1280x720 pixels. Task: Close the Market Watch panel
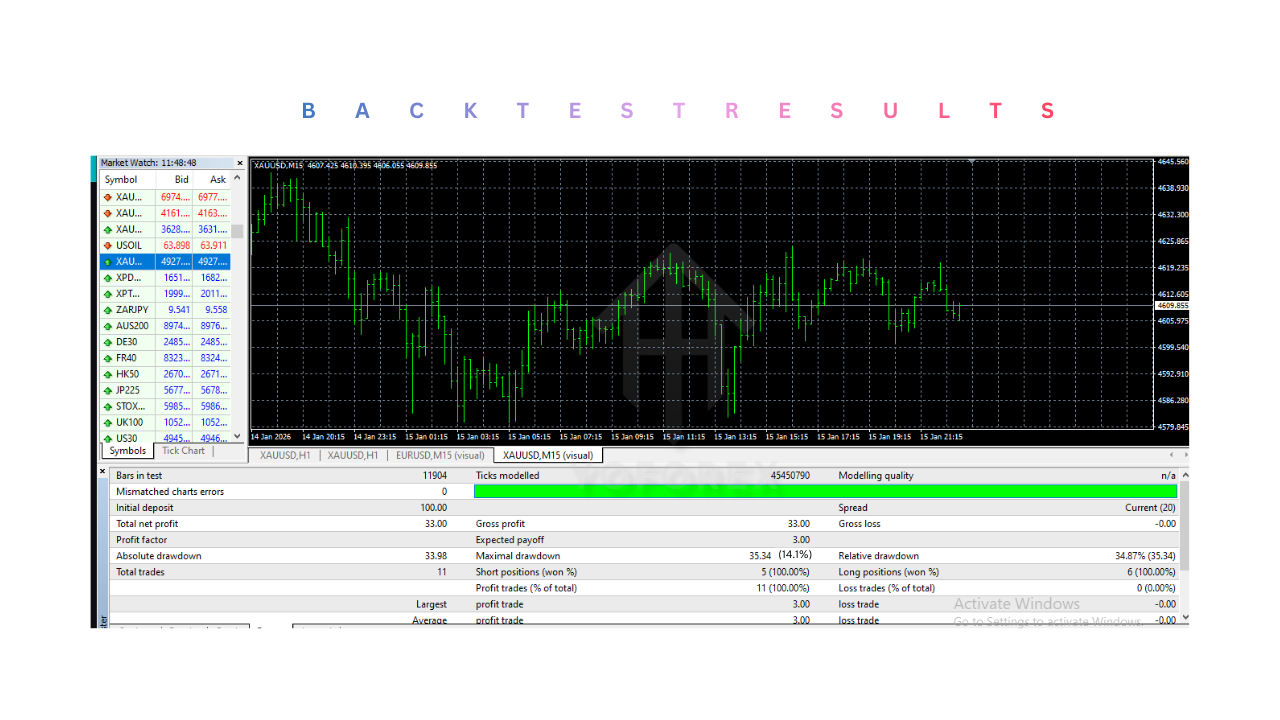tap(239, 163)
